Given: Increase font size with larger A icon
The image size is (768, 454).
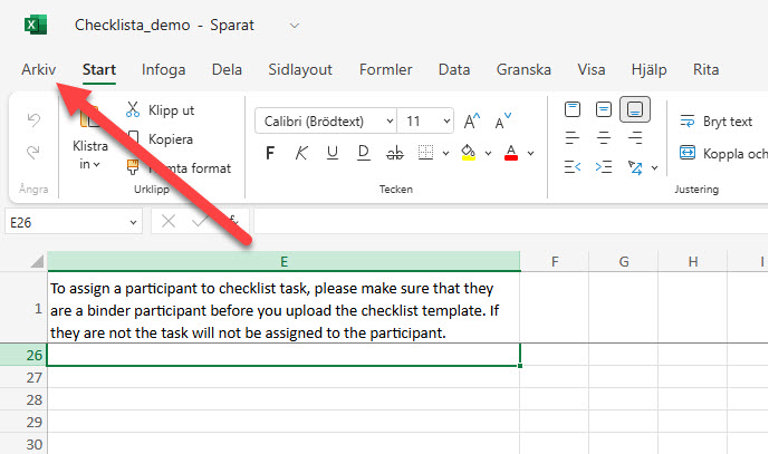Looking at the screenshot, I should [472, 121].
